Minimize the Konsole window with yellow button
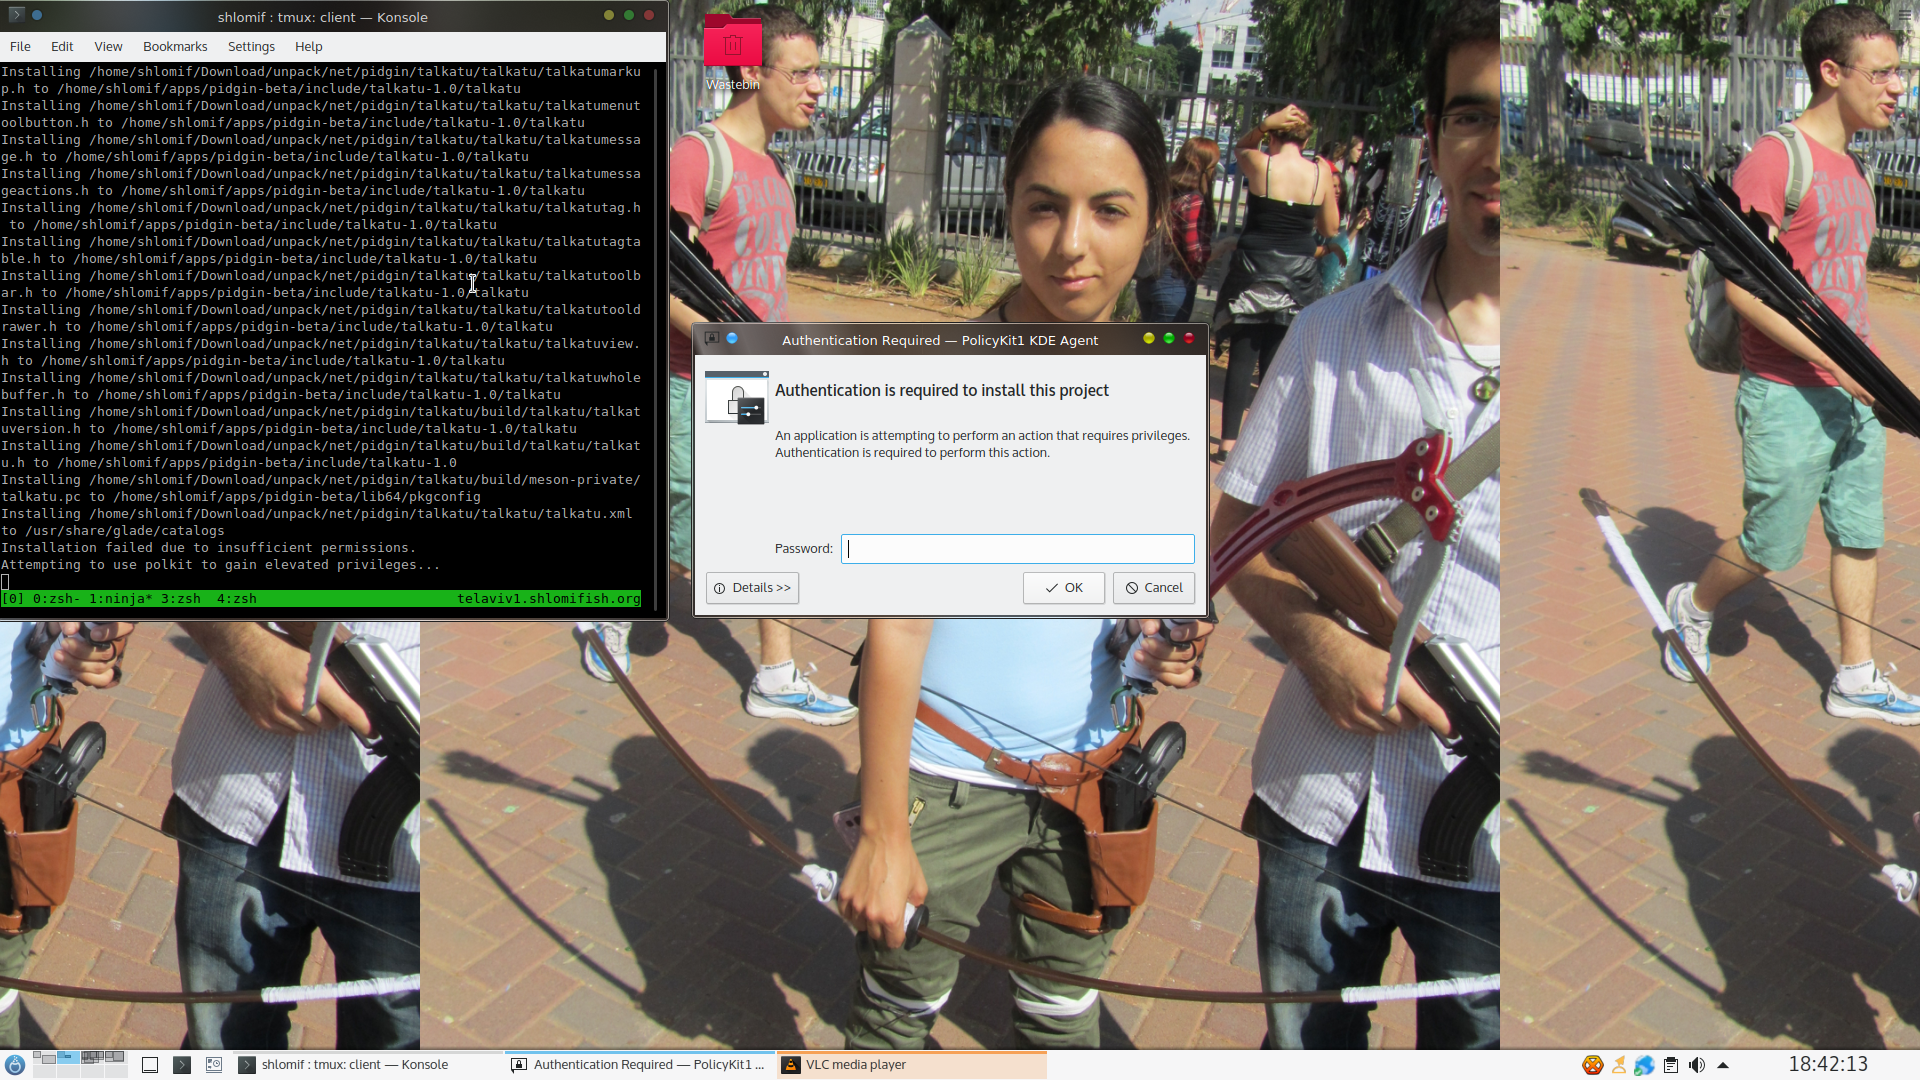1920x1080 pixels. point(608,15)
